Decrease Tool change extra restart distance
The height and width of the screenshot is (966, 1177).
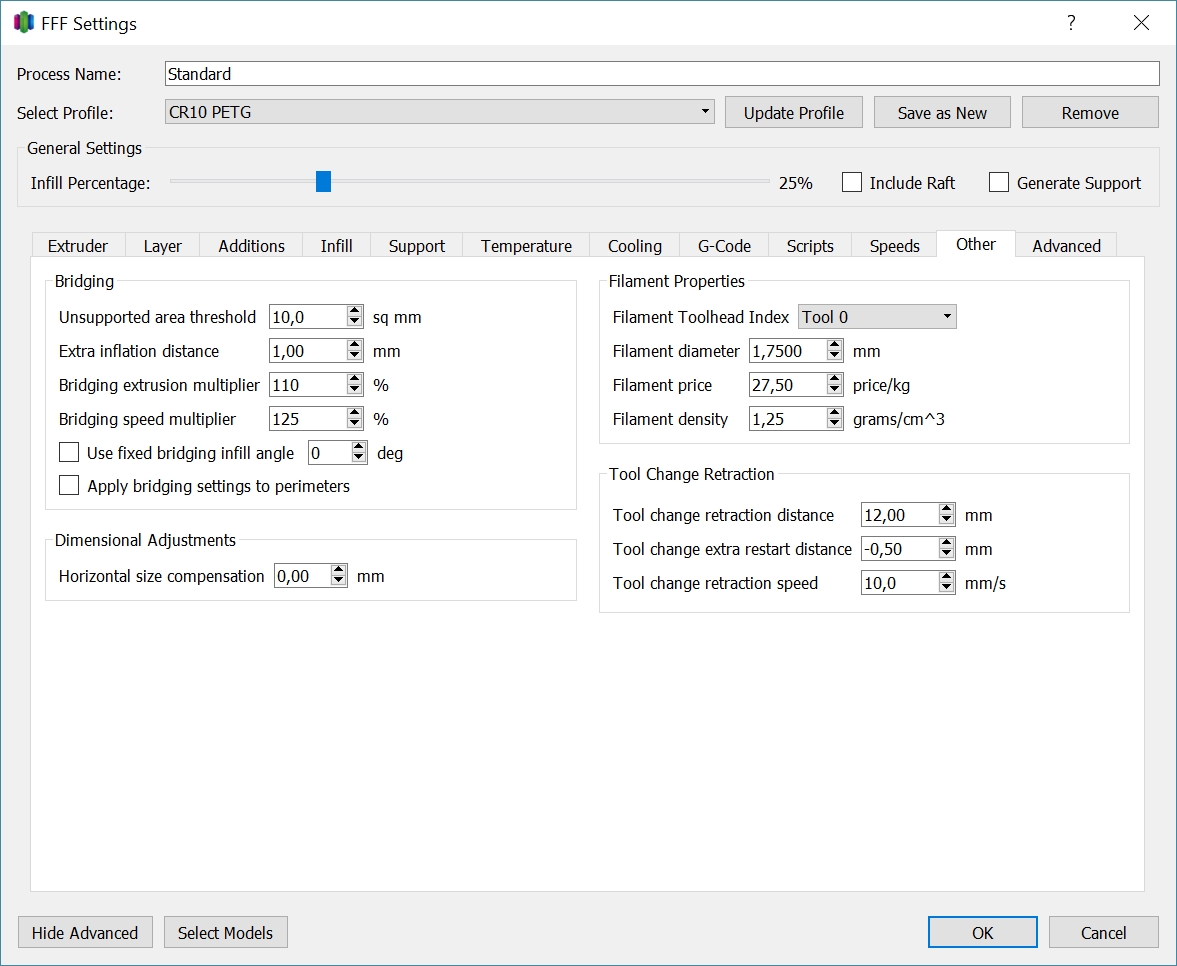coord(947,555)
